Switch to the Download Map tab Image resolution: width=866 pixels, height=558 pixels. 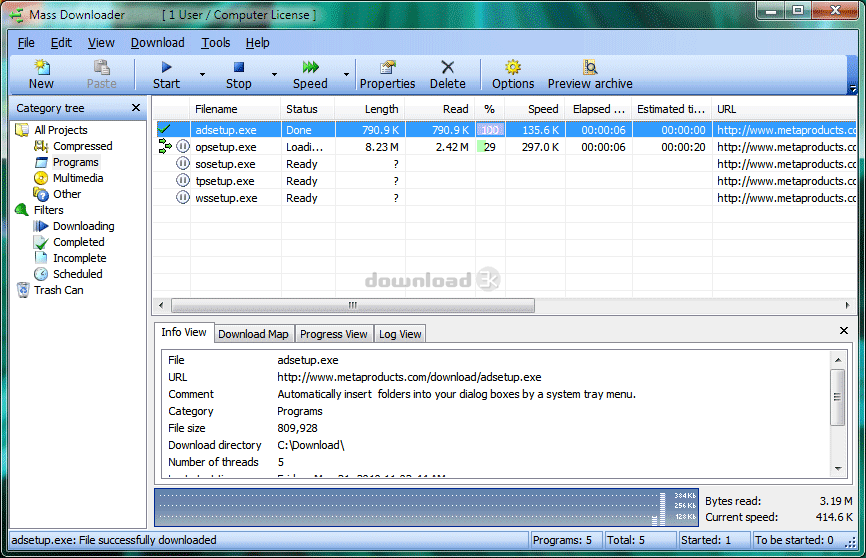tap(254, 334)
